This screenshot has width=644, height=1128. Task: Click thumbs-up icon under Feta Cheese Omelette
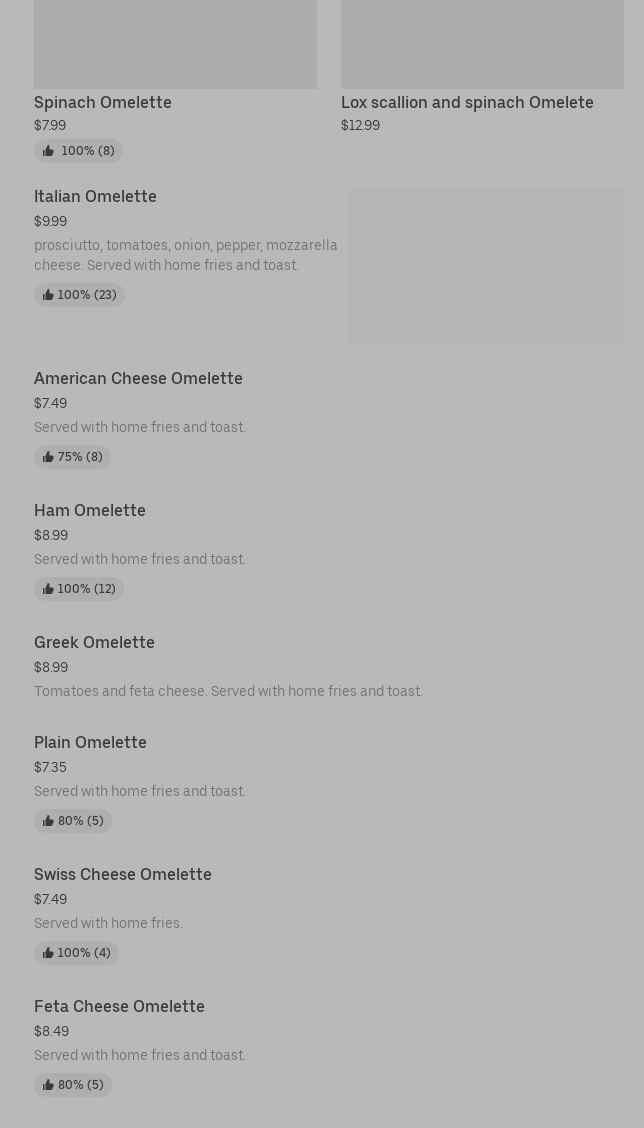tap(48, 1085)
